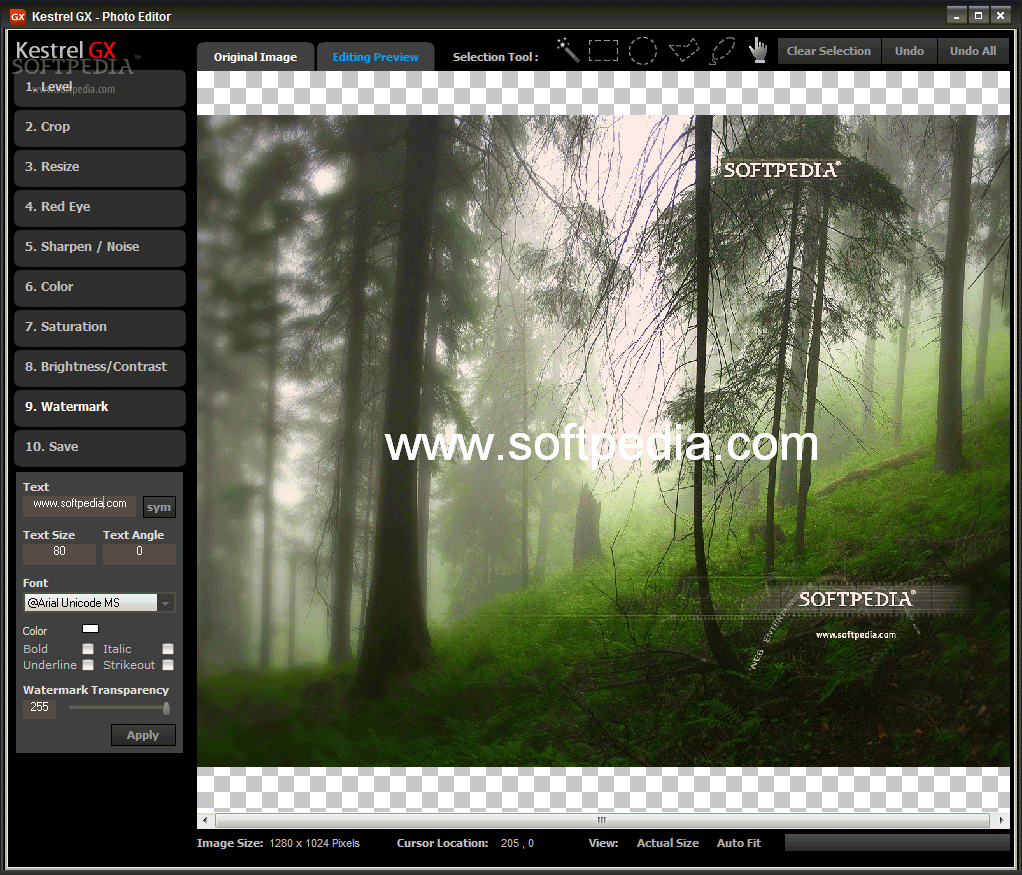Open step 3. Resize
The width and height of the screenshot is (1022, 875).
(x=100, y=168)
